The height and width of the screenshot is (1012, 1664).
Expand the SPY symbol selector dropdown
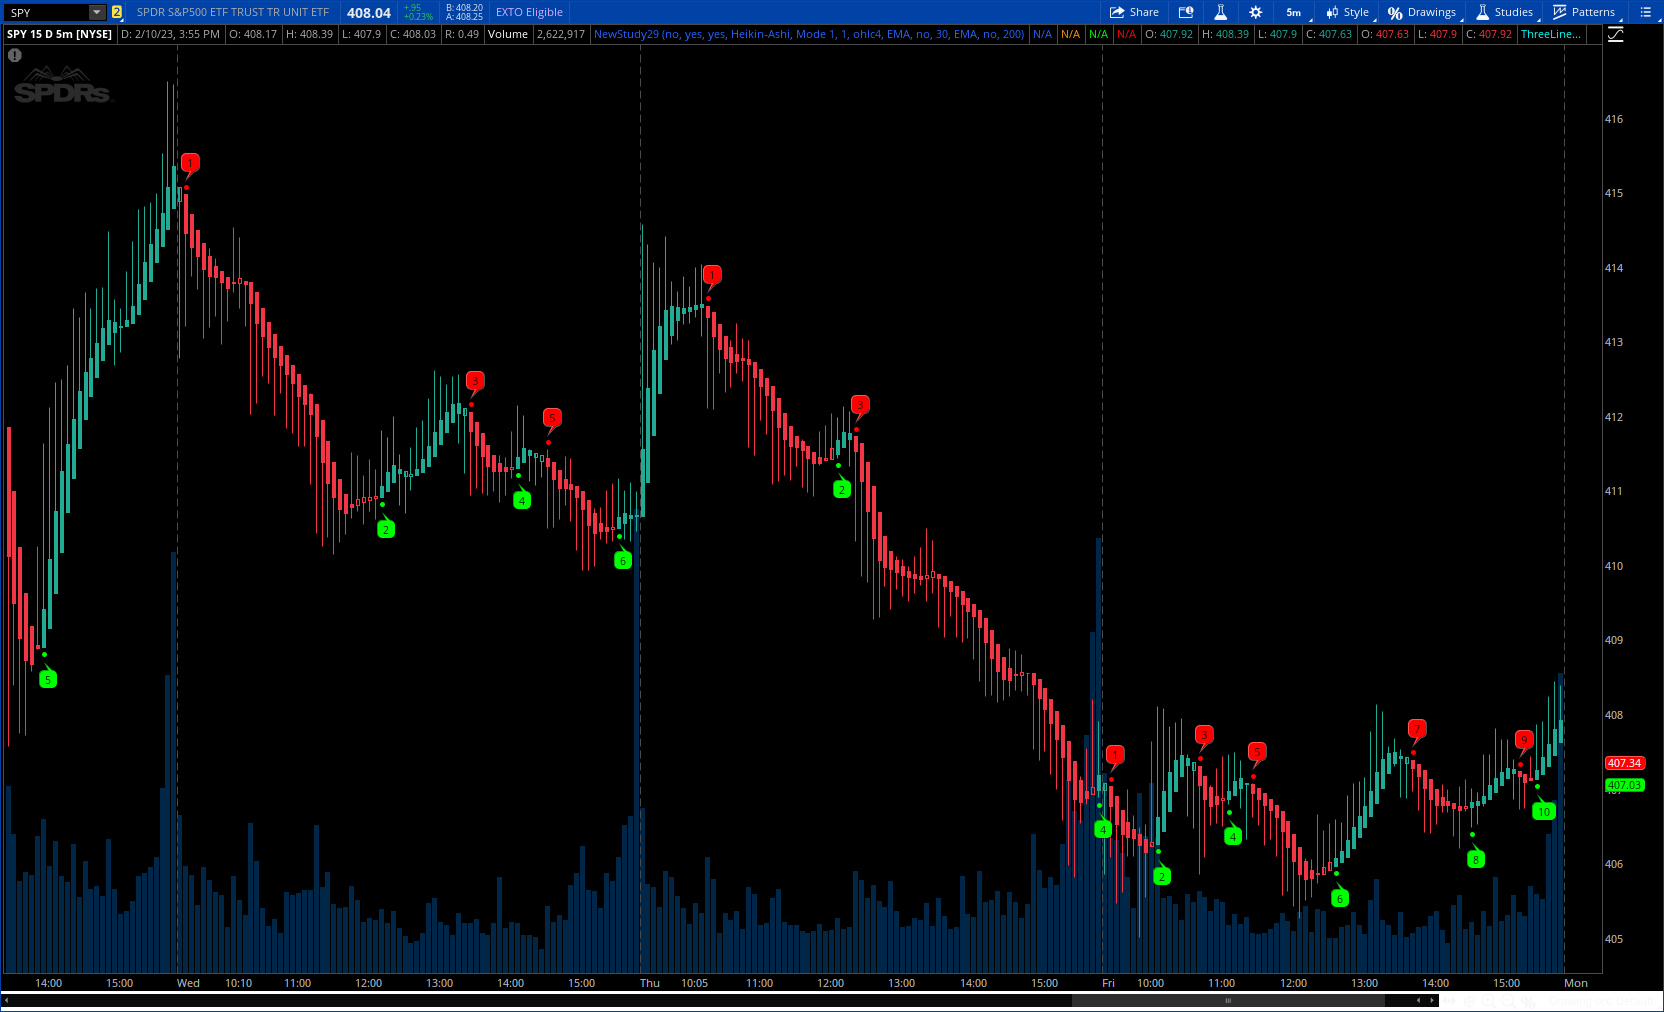(x=96, y=12)
